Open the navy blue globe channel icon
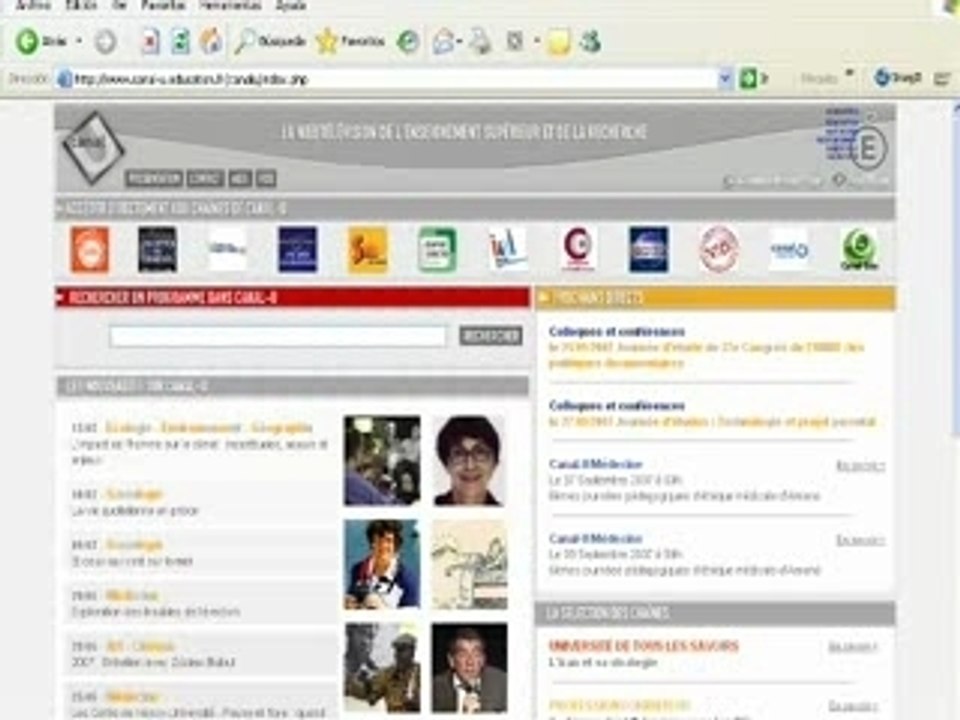The image size is (960, 720). (648, 249)
